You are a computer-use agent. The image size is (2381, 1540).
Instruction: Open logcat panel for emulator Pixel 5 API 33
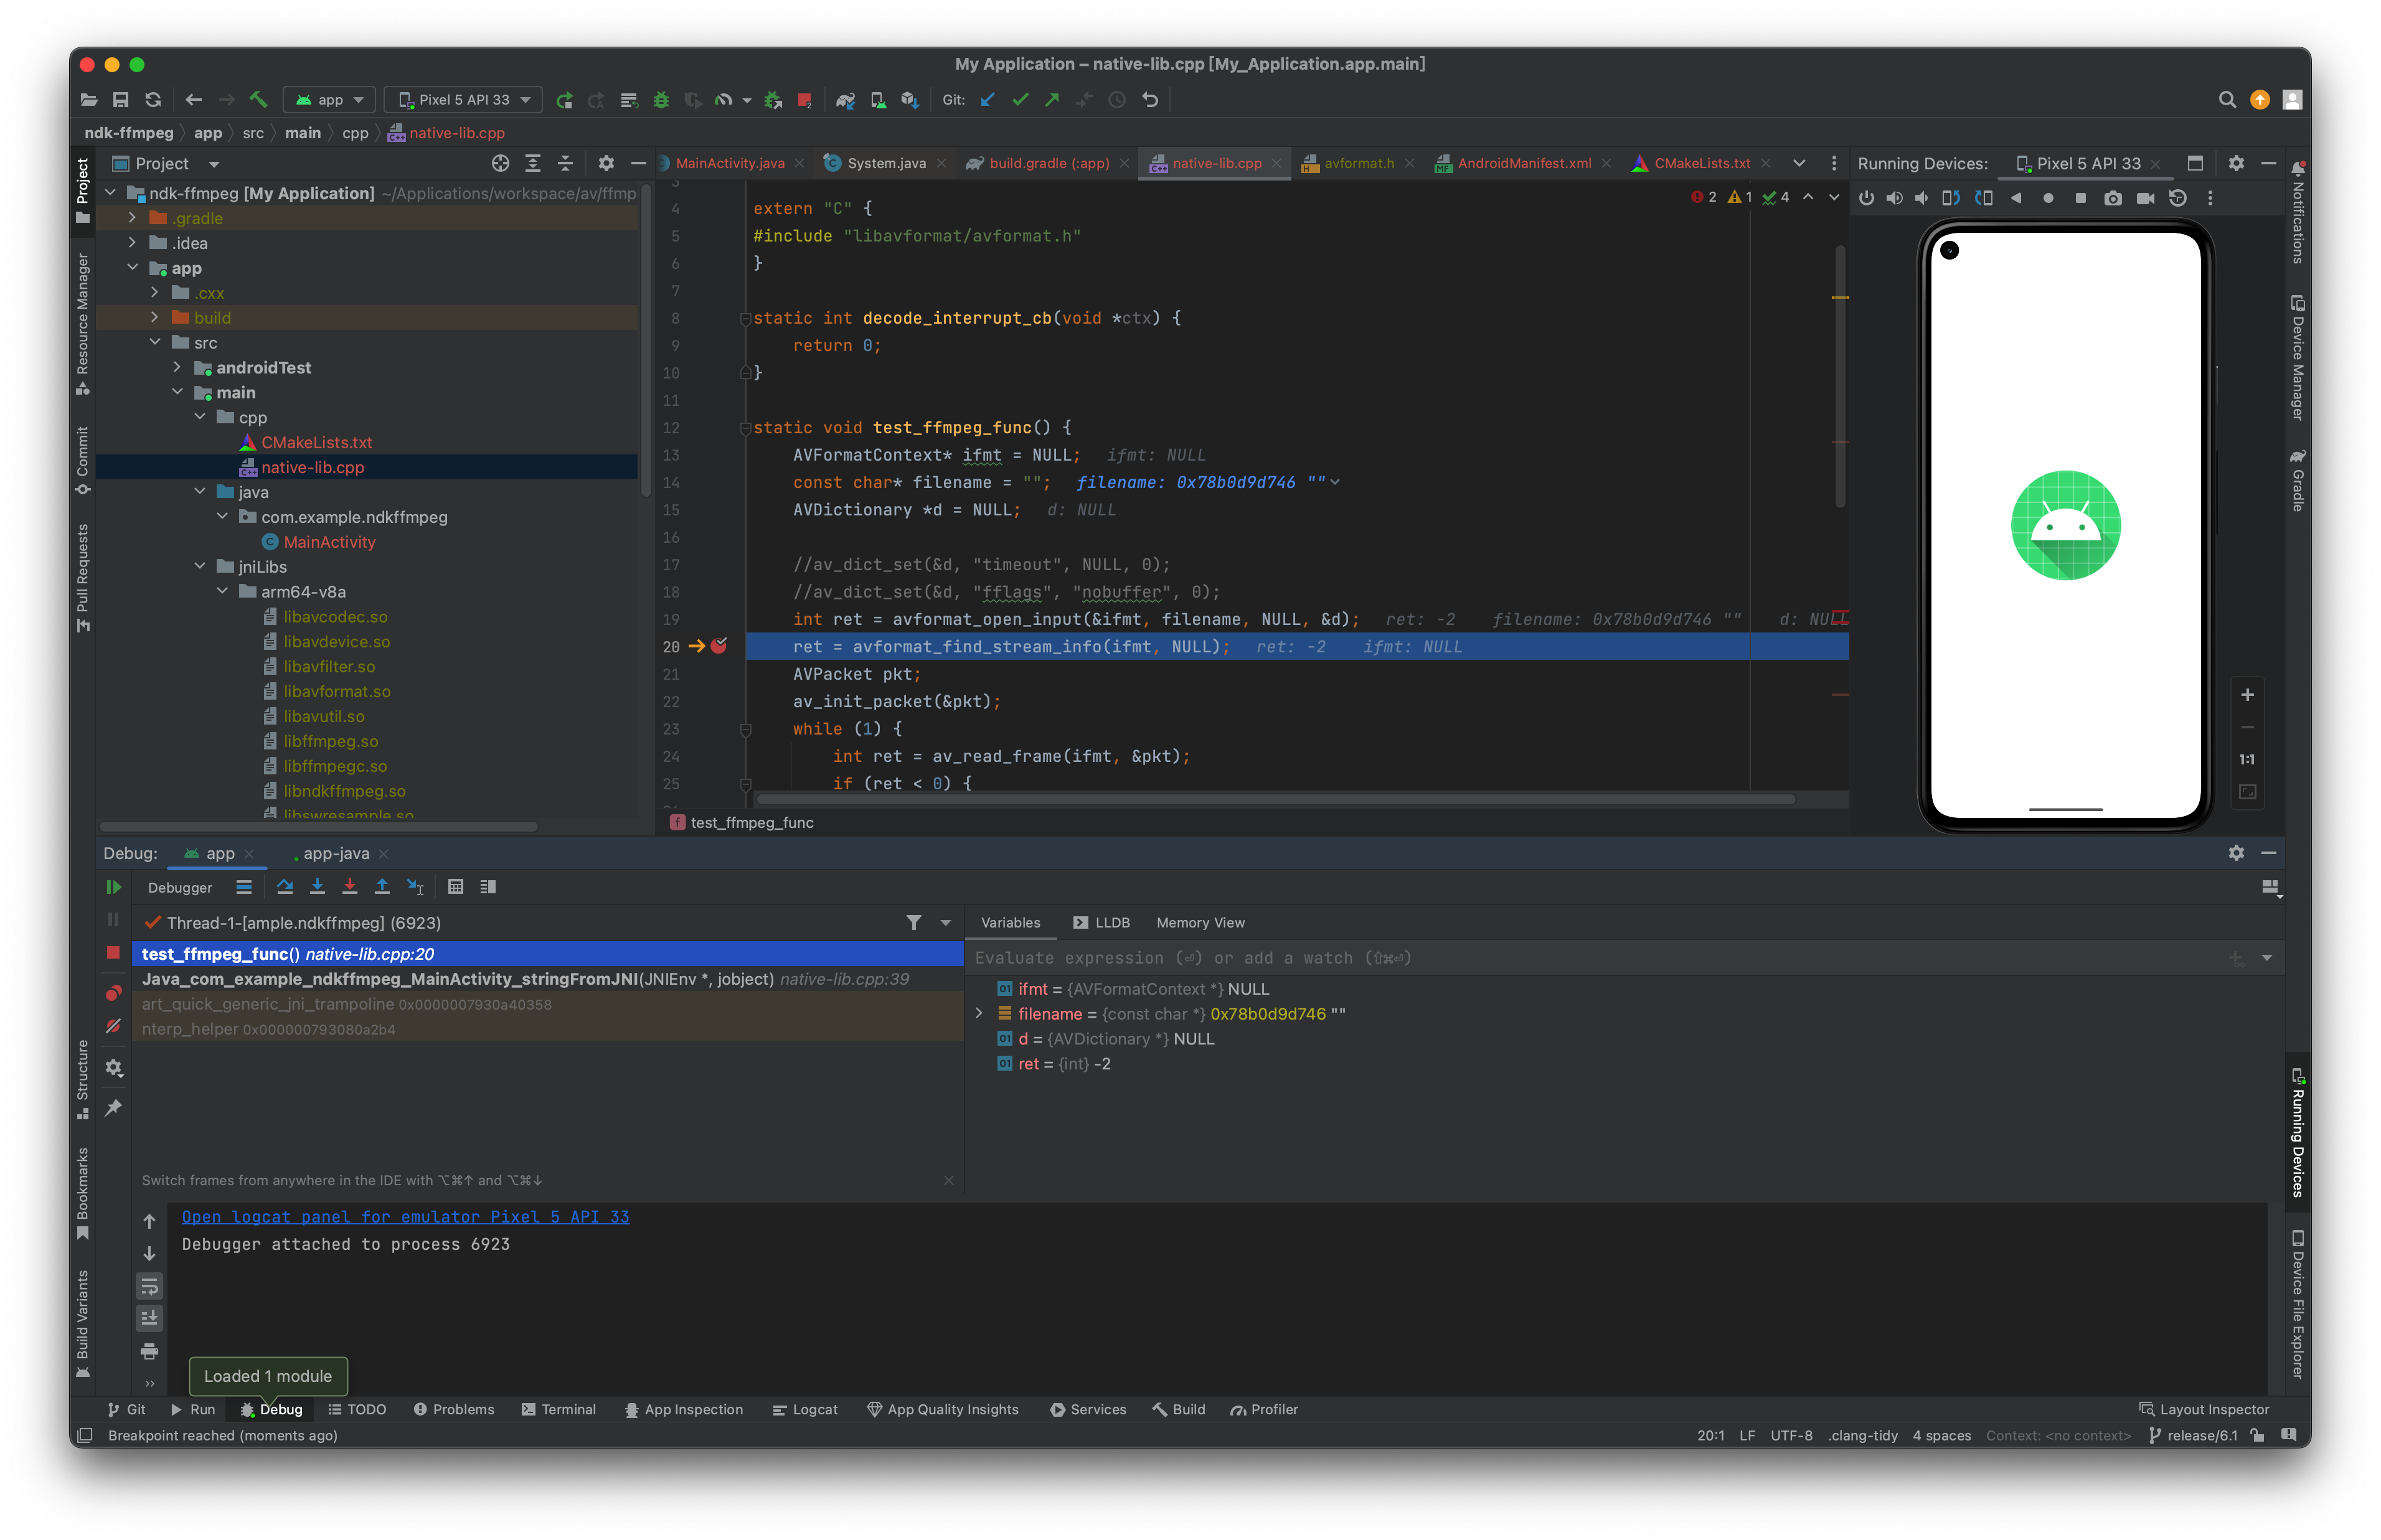[x=405, y=1217]
